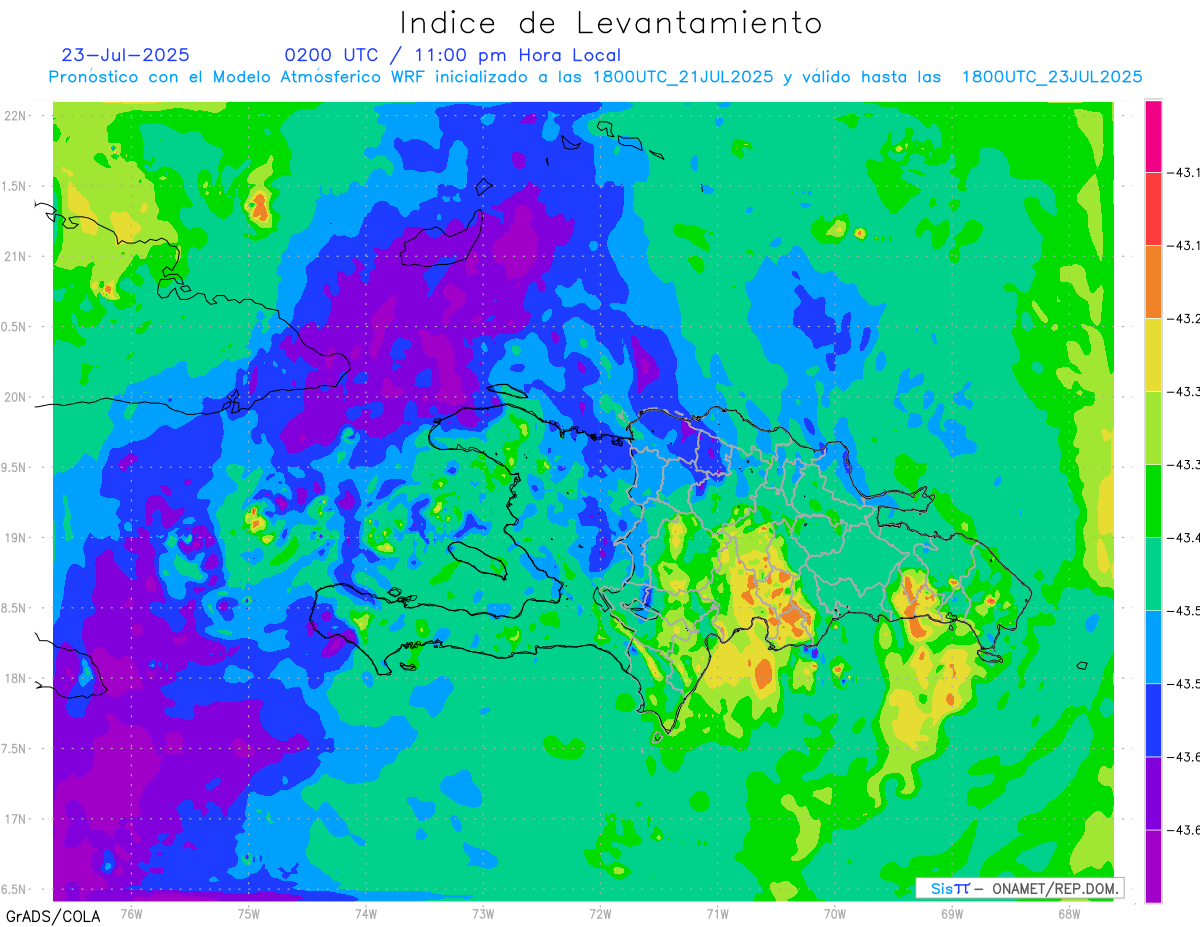1200x927 pixels.
Task: Pick the magenta swatch on the color bar
Action: tap(1153, 136)
